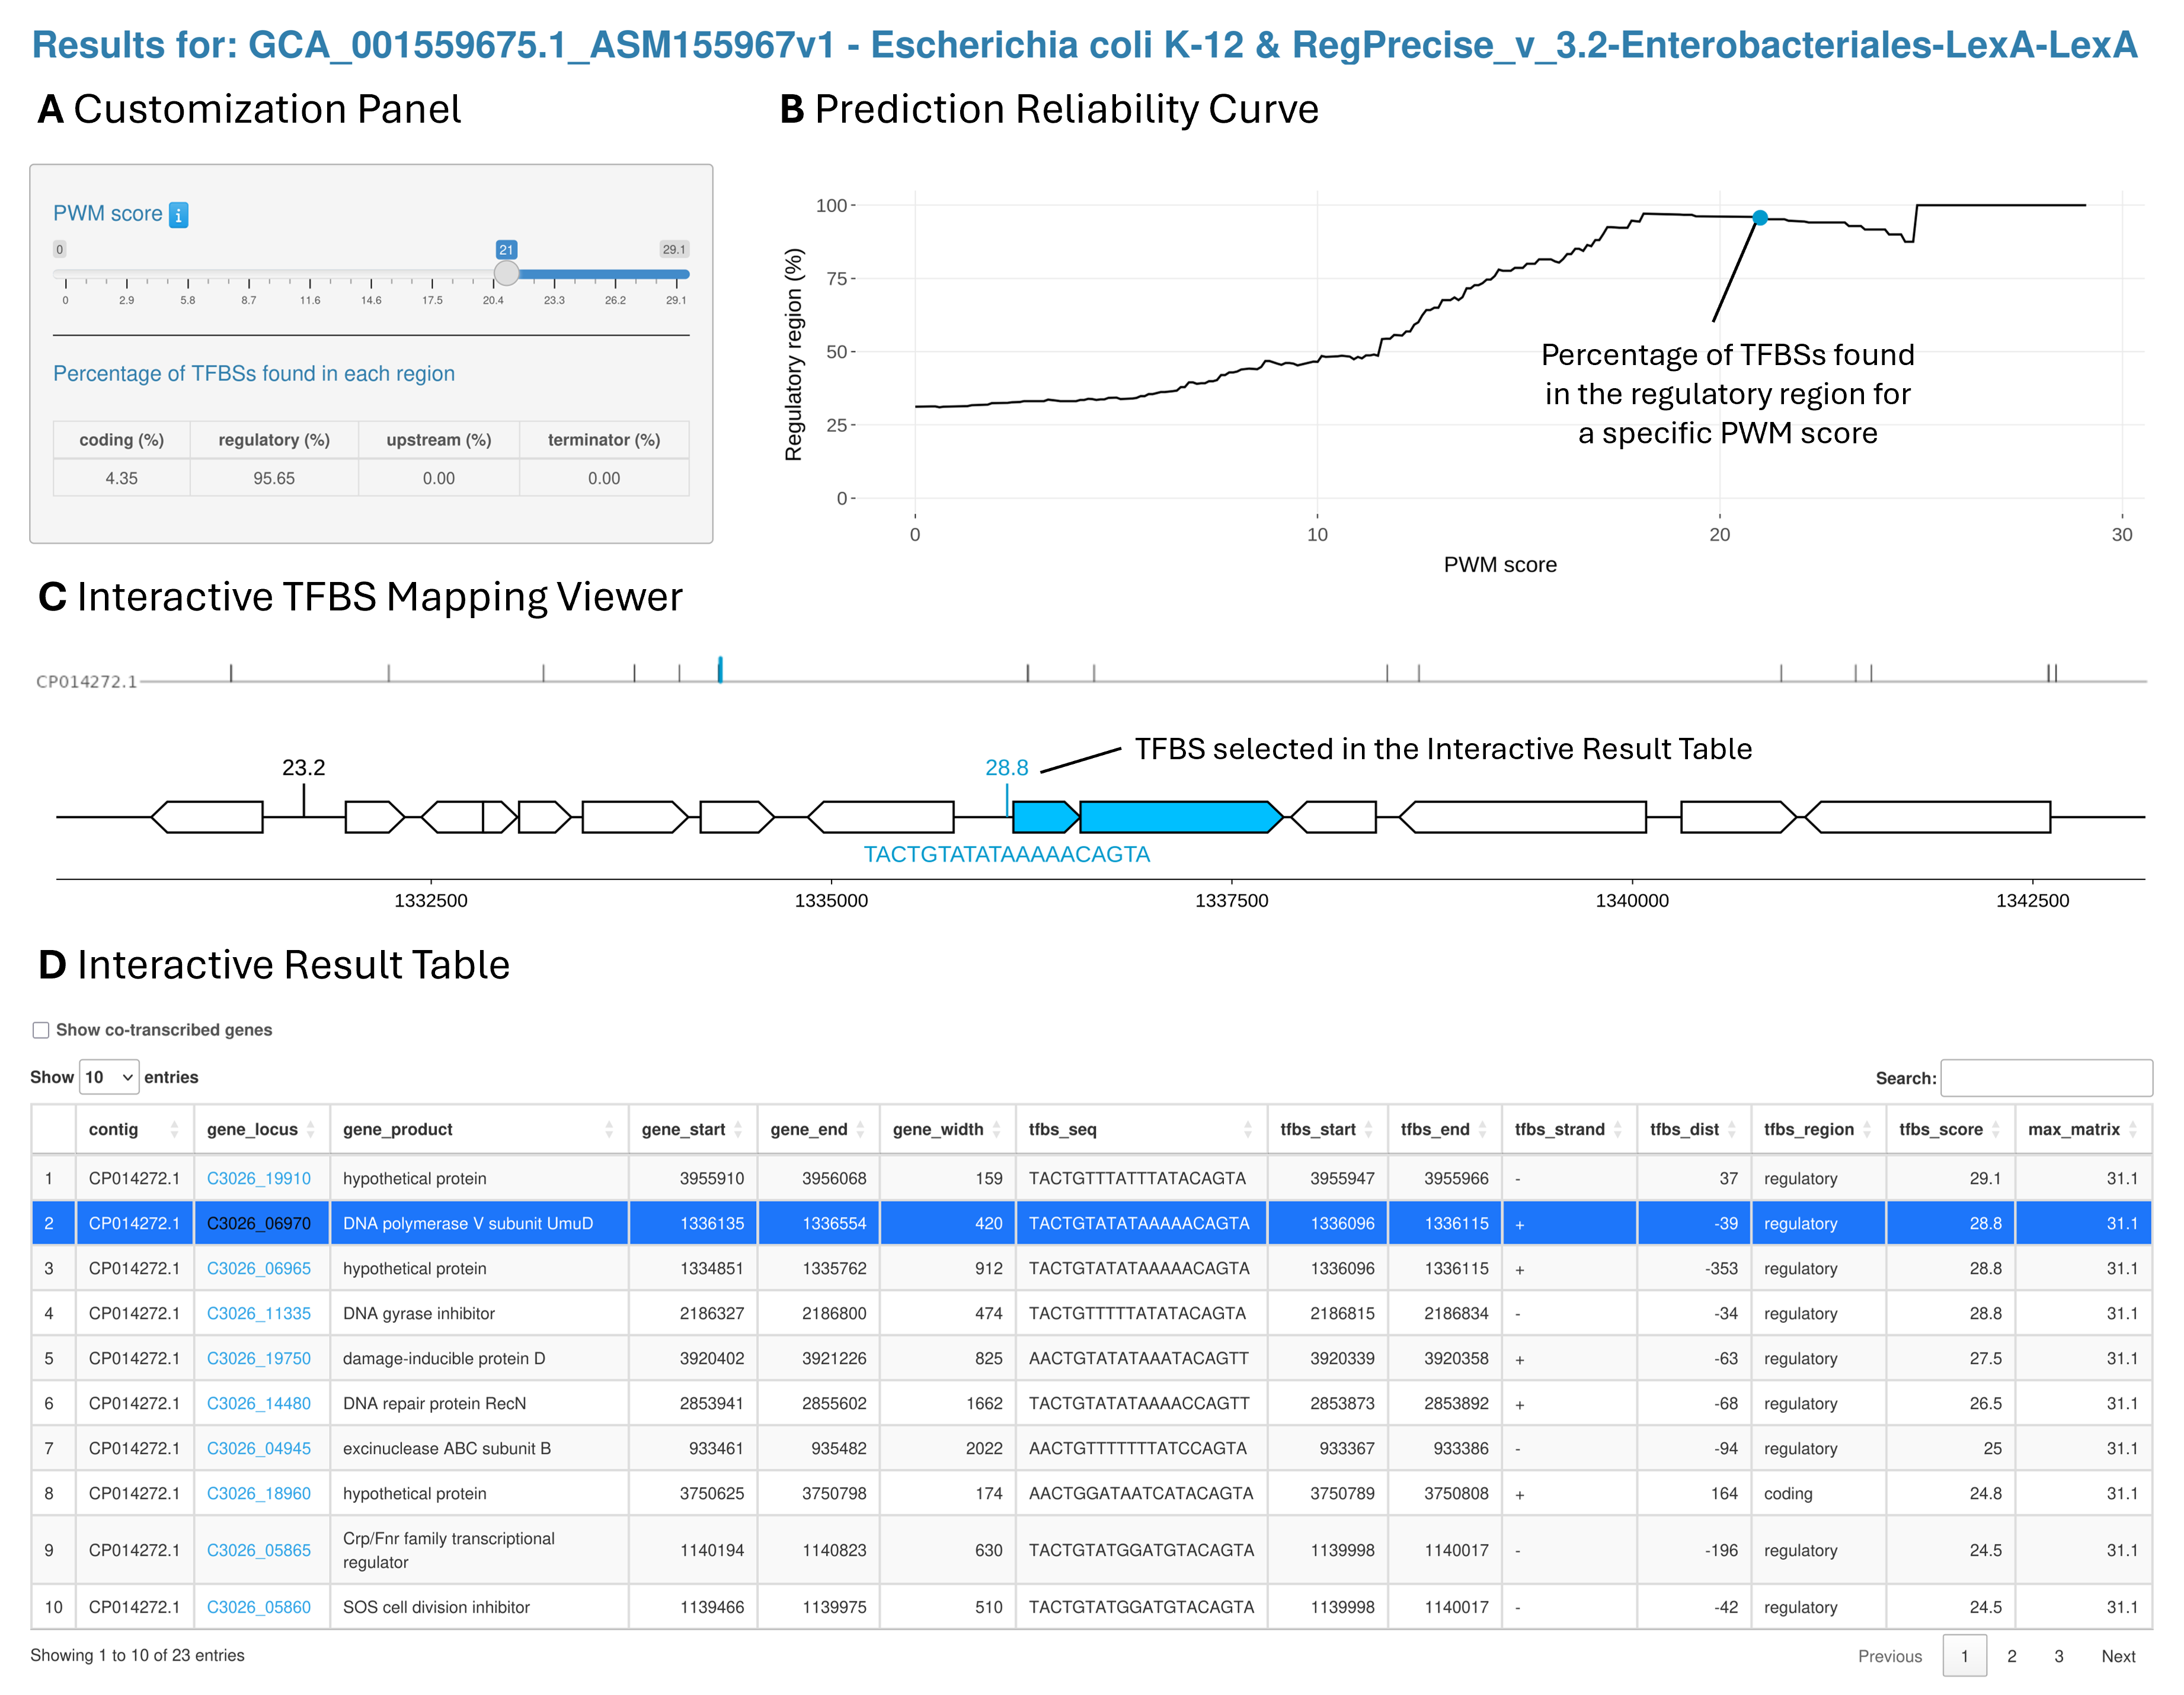Click the gene_width column sort icon
Screen dimensions: 2184x1695
click(997, 1129)
